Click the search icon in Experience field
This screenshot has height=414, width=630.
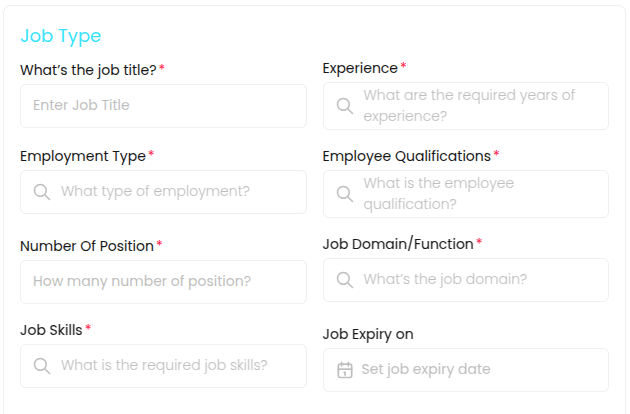[344, 106]
